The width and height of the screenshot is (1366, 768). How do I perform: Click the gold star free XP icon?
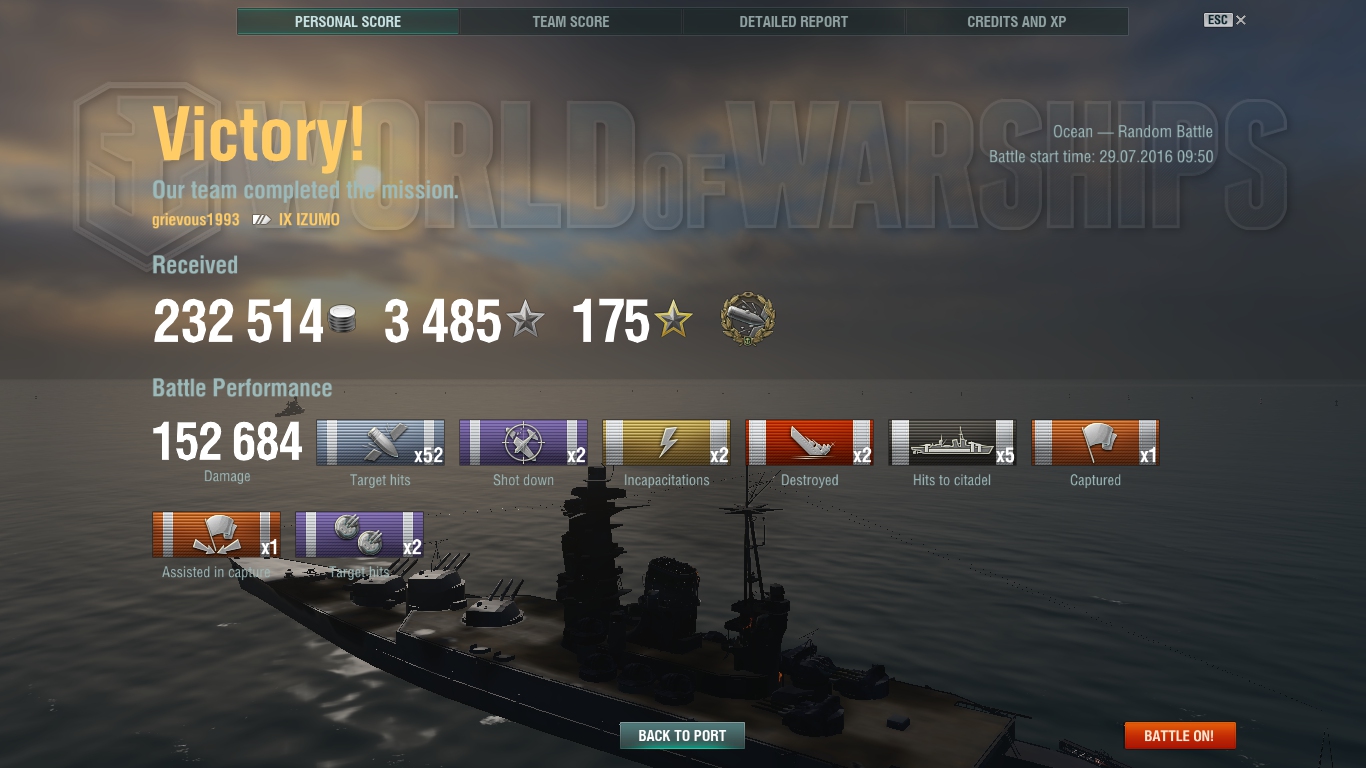coord(673,321)
